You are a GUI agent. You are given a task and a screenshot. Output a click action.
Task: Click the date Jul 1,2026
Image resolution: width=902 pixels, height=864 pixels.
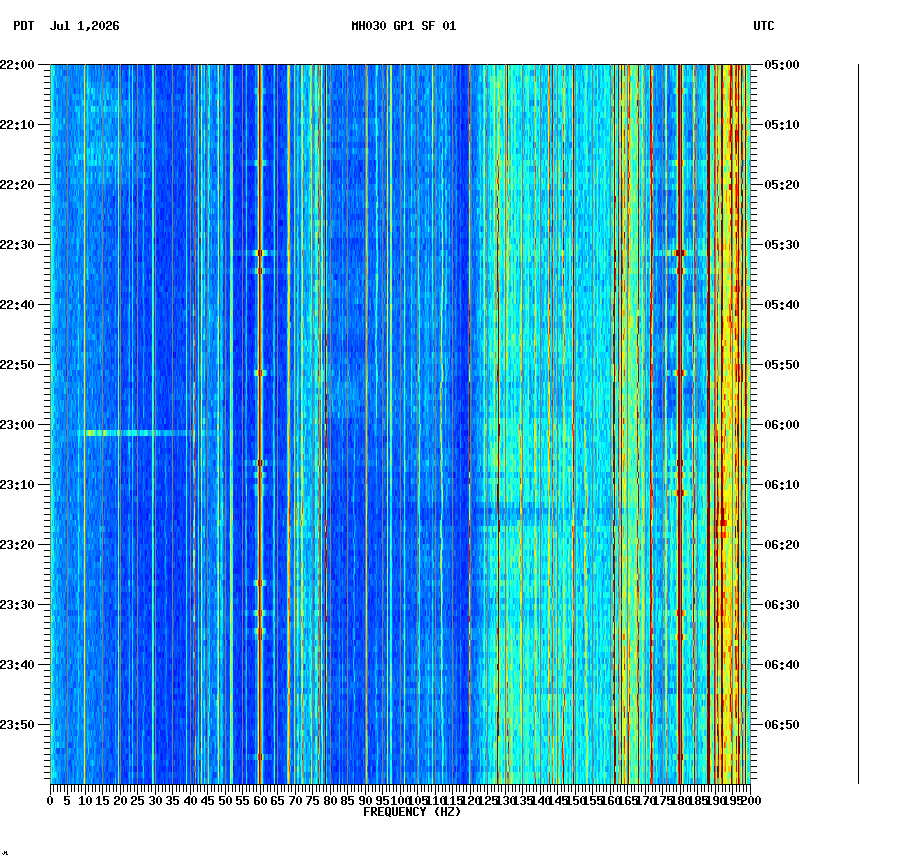pos(85,26)
